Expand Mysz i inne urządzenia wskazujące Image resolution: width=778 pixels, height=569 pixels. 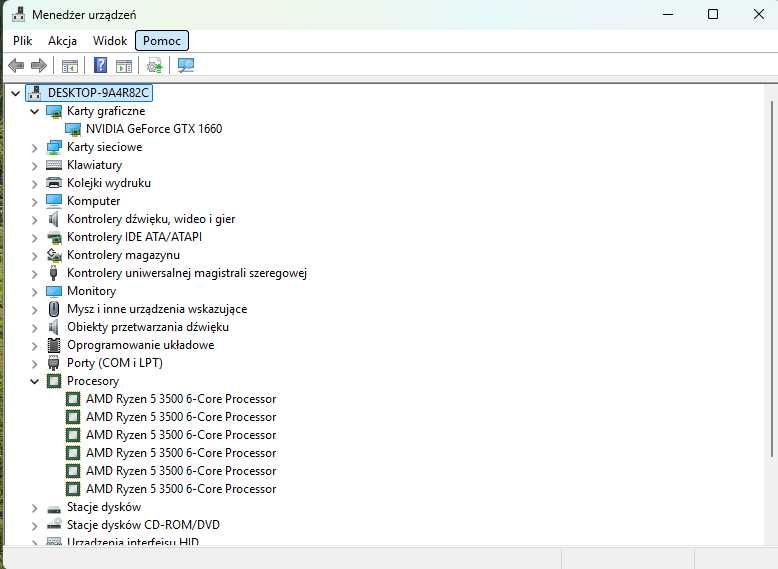[x=34, y=310]
